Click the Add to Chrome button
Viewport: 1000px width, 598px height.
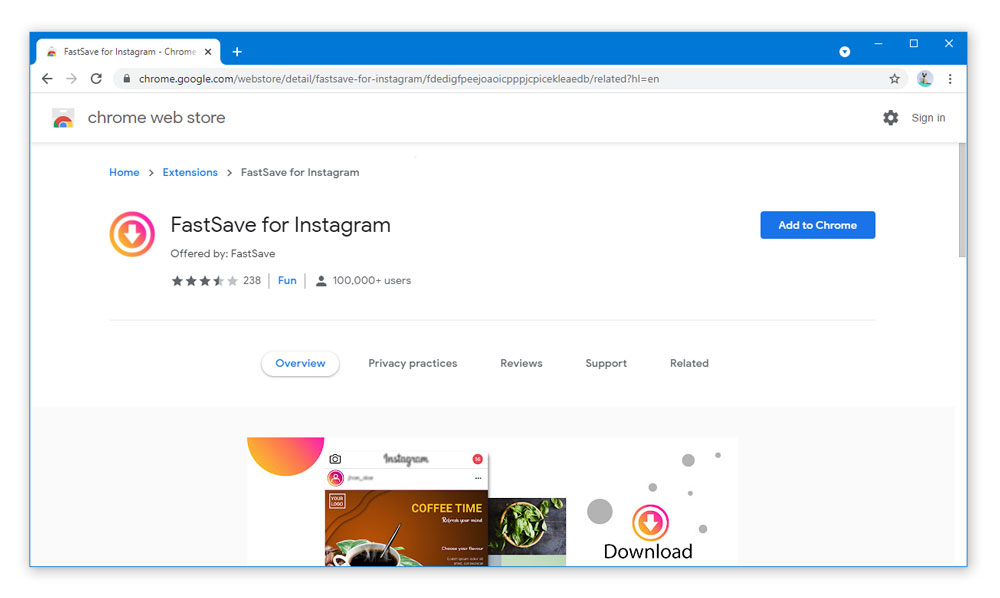[817, 225]
